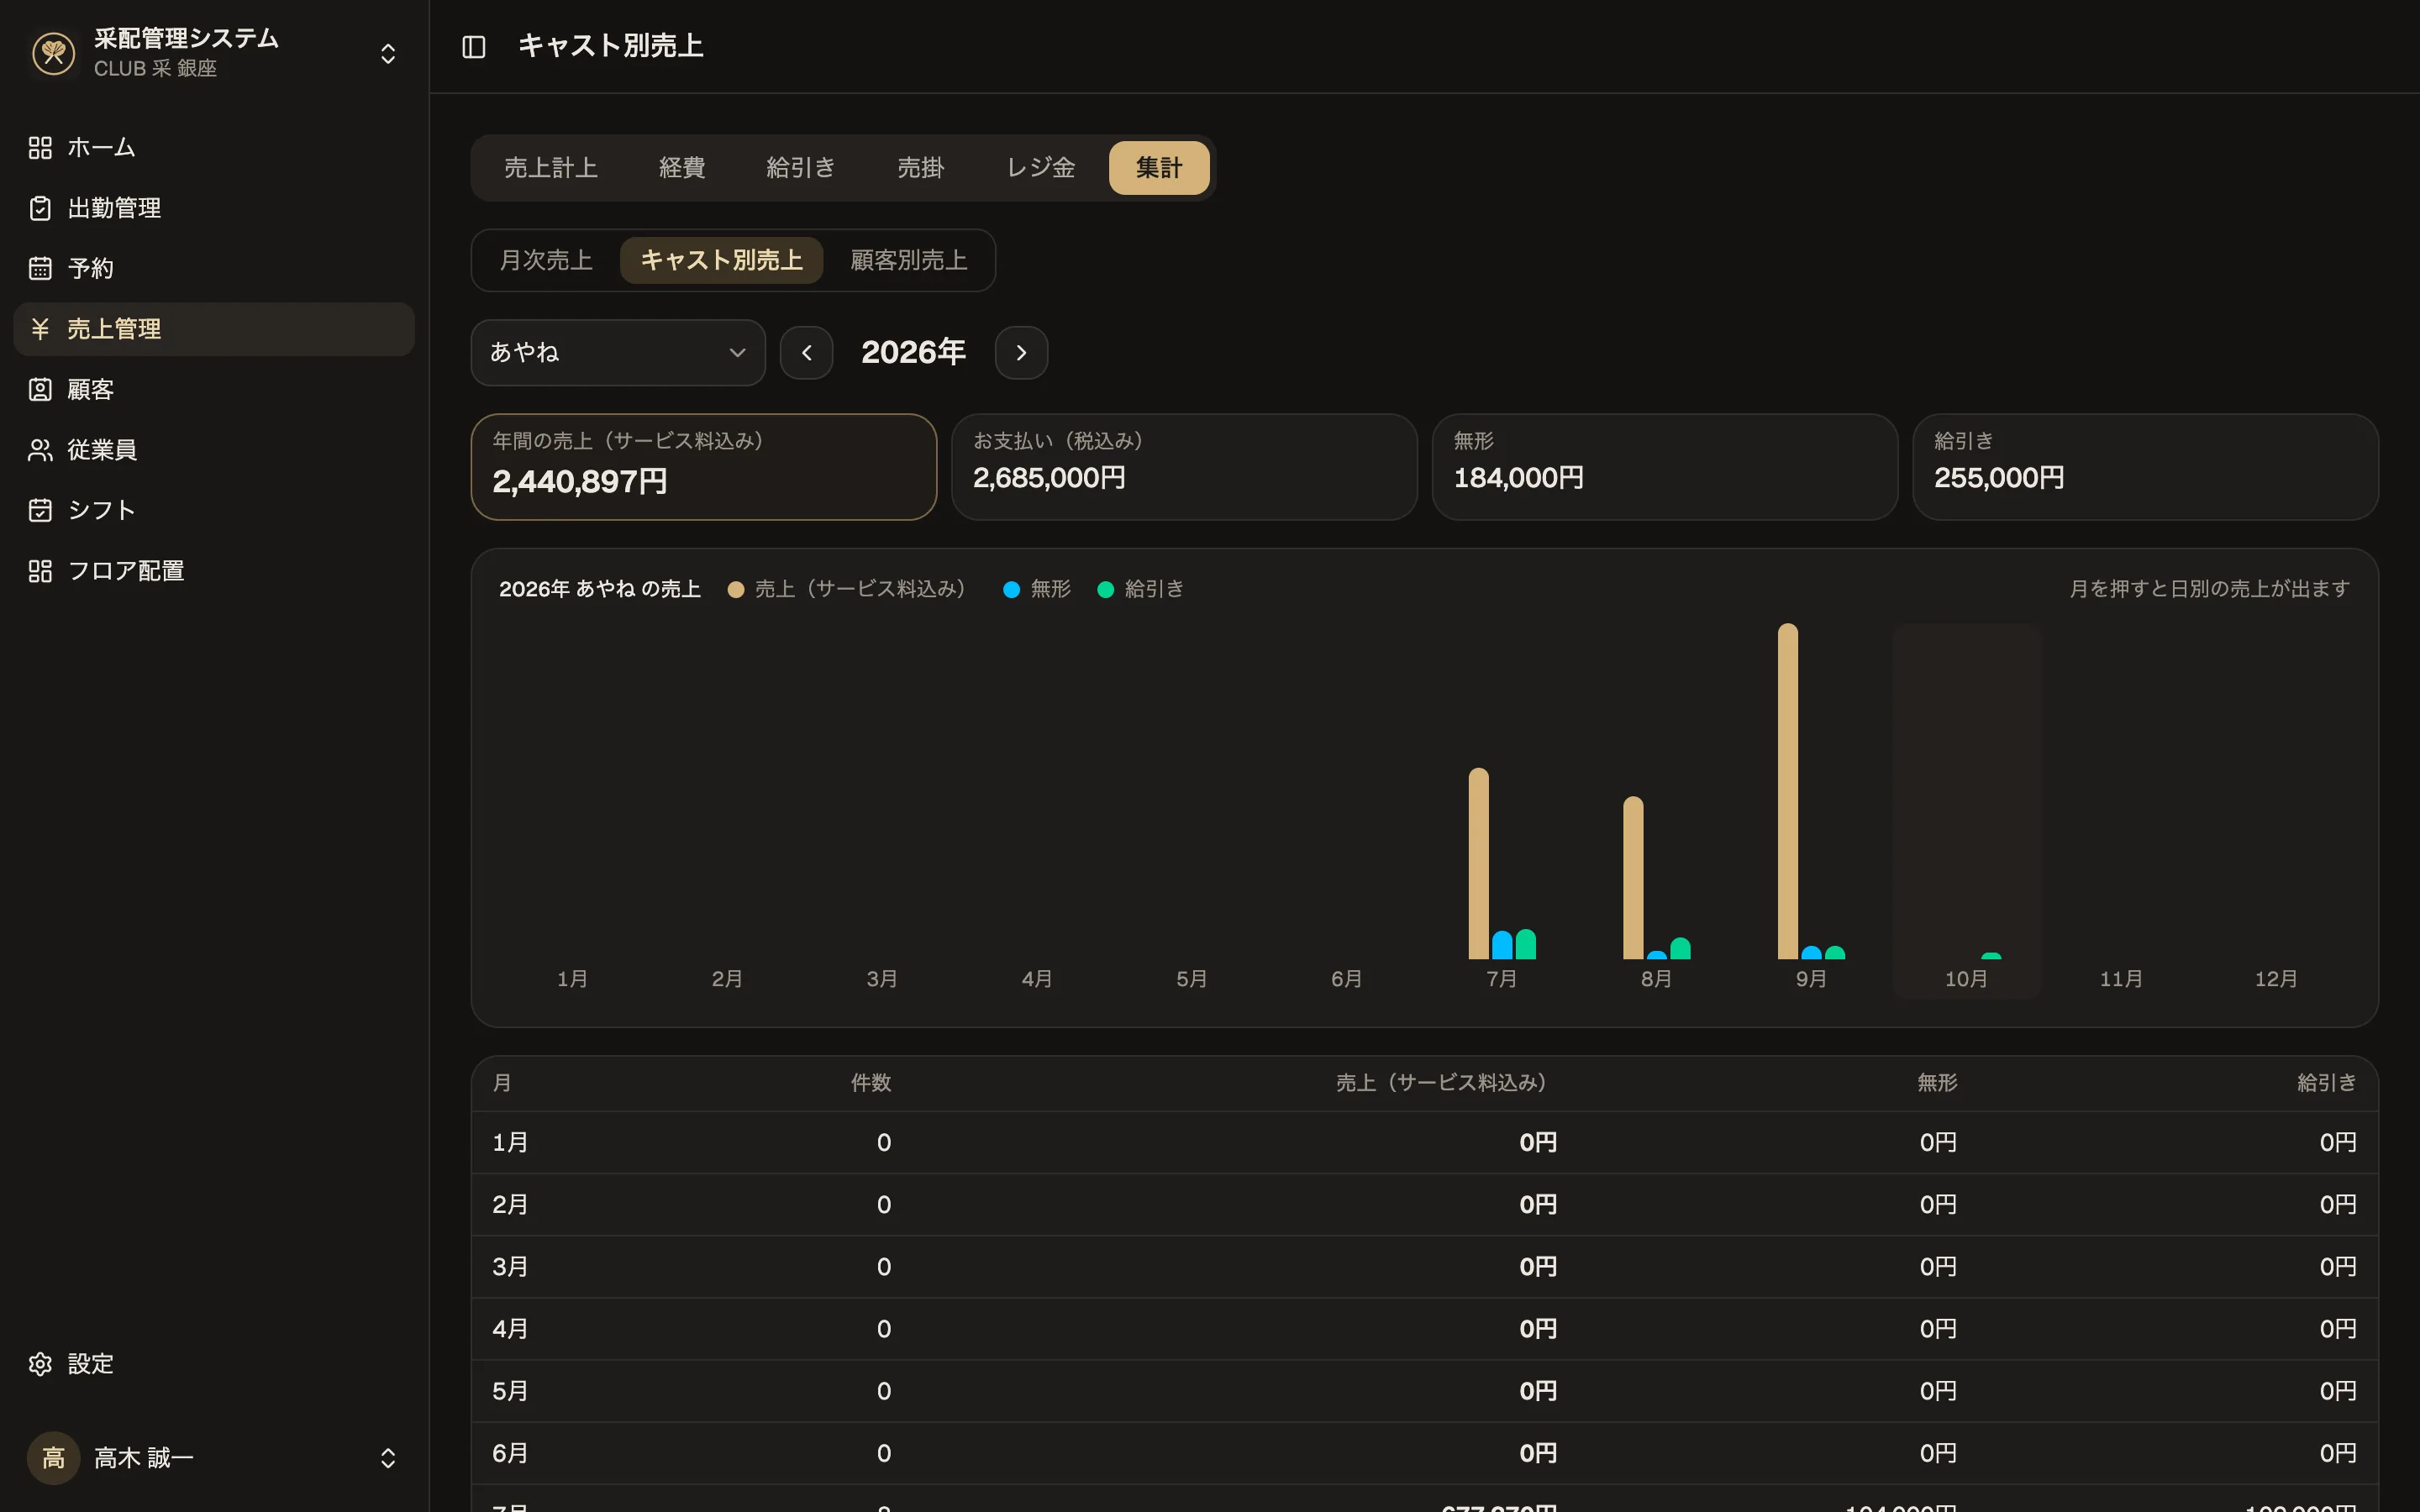The height and width of the screenshot is (1512, 2420).
Task: Toggle 売上（サービス料込み）legend series
Action: coord(847,589)
